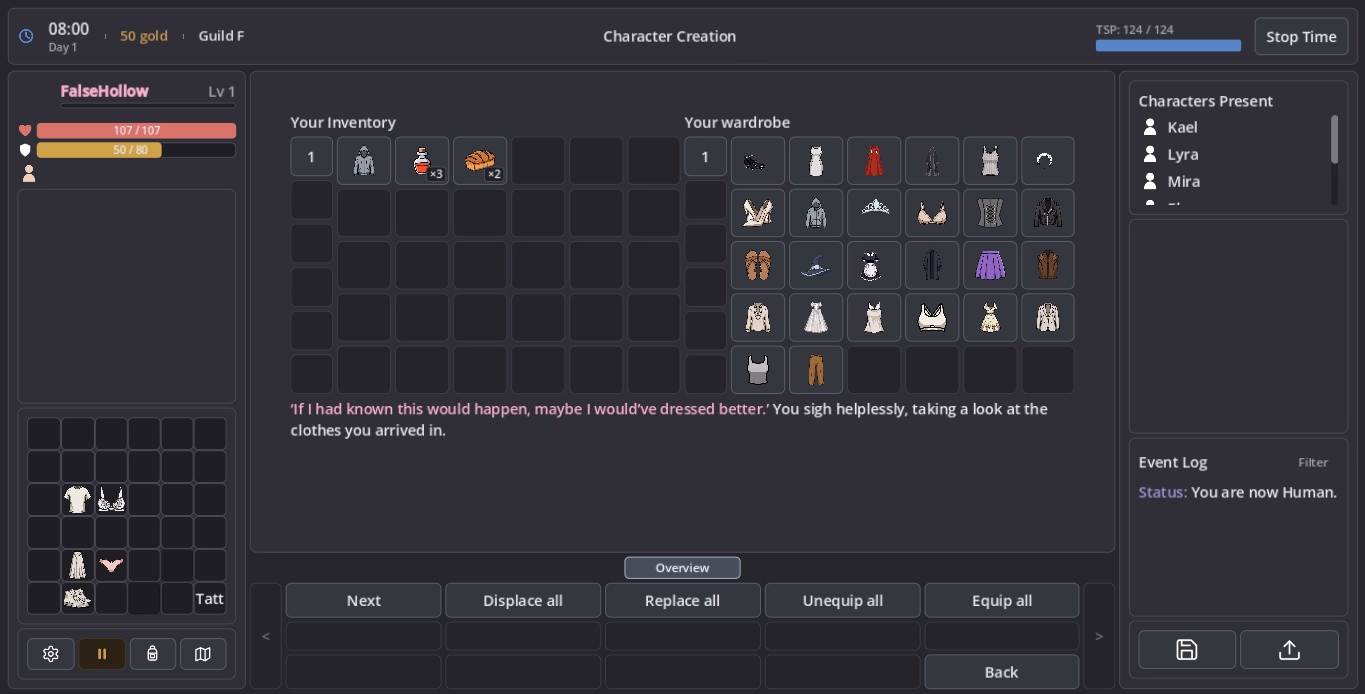The image size is (1365, 694).
Task: Open the world map icon
Action: [203, 654]
